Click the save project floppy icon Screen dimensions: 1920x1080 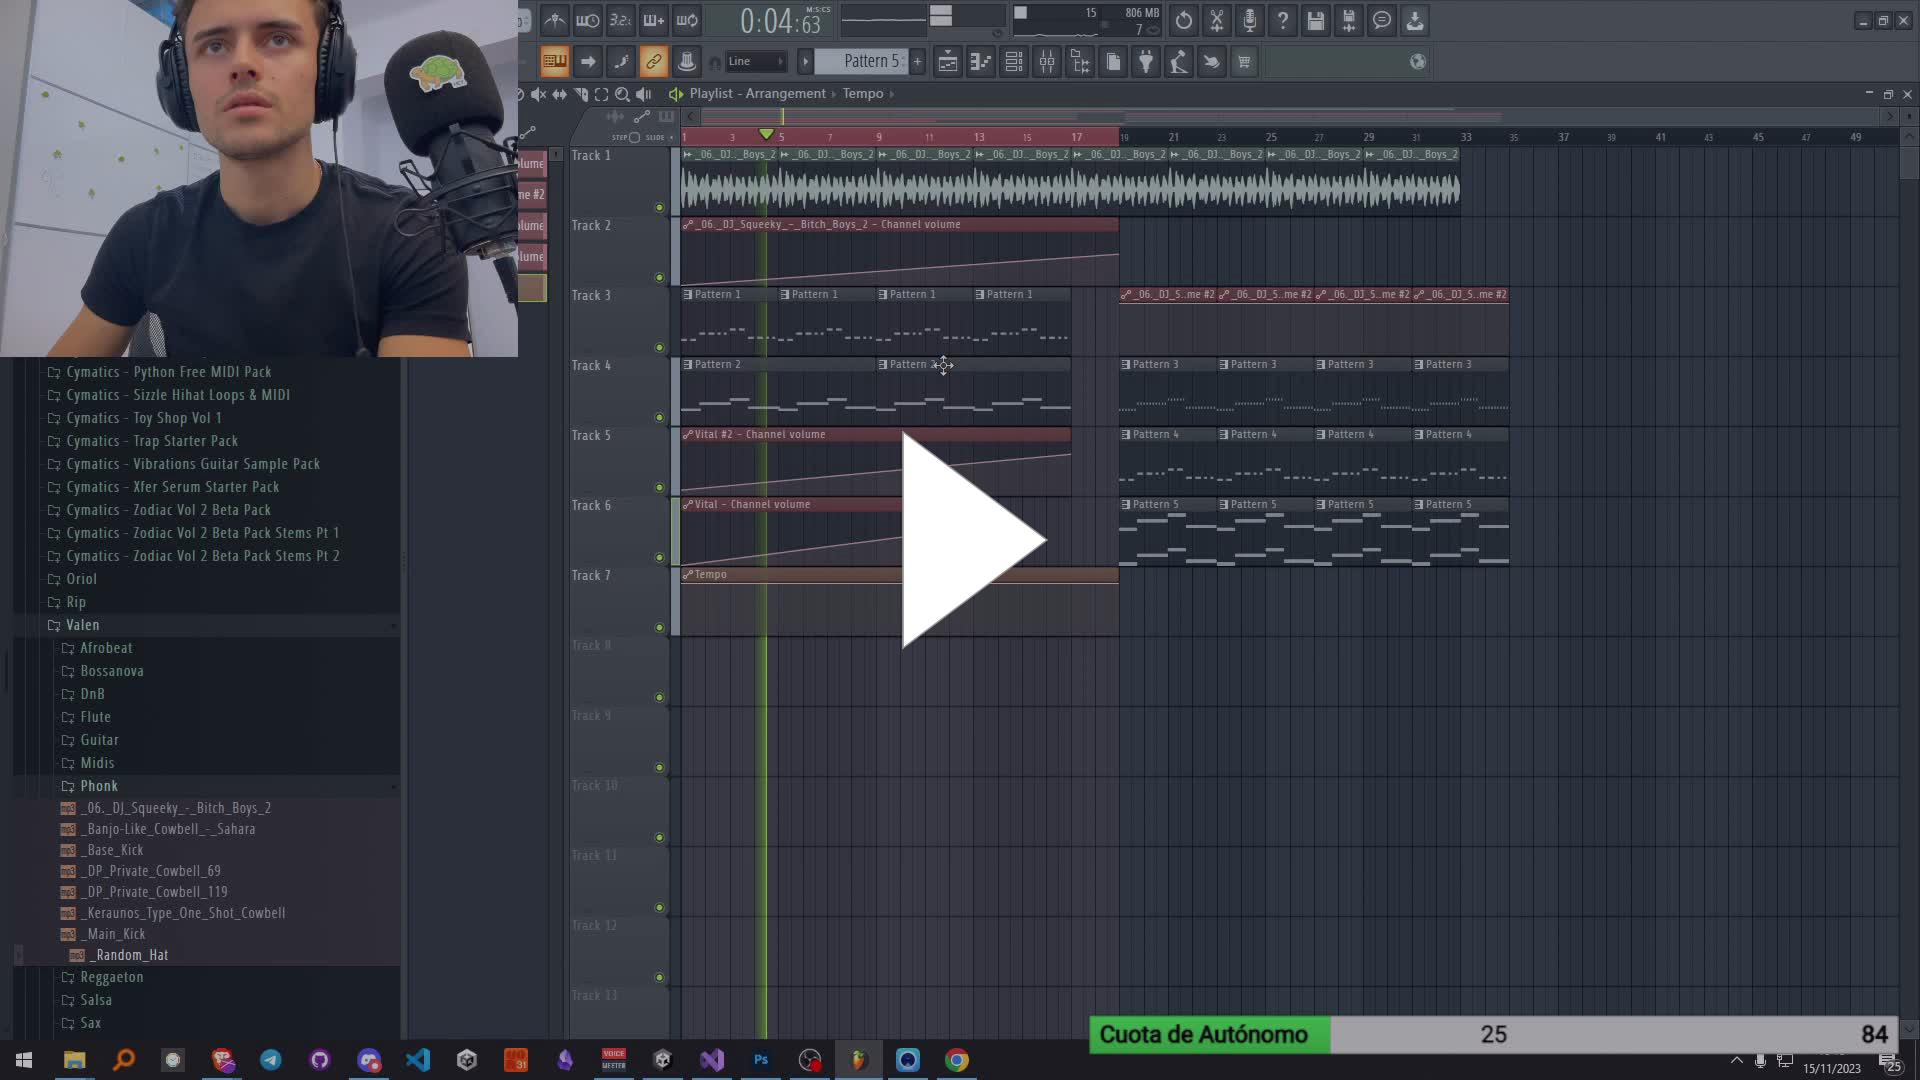click(1316, 20)
